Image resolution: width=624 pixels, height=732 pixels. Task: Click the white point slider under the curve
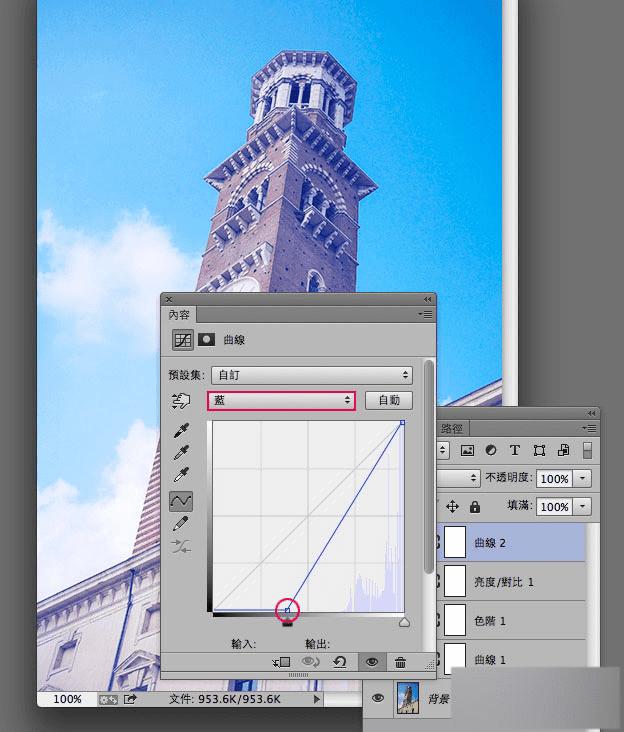pos(404,622)
